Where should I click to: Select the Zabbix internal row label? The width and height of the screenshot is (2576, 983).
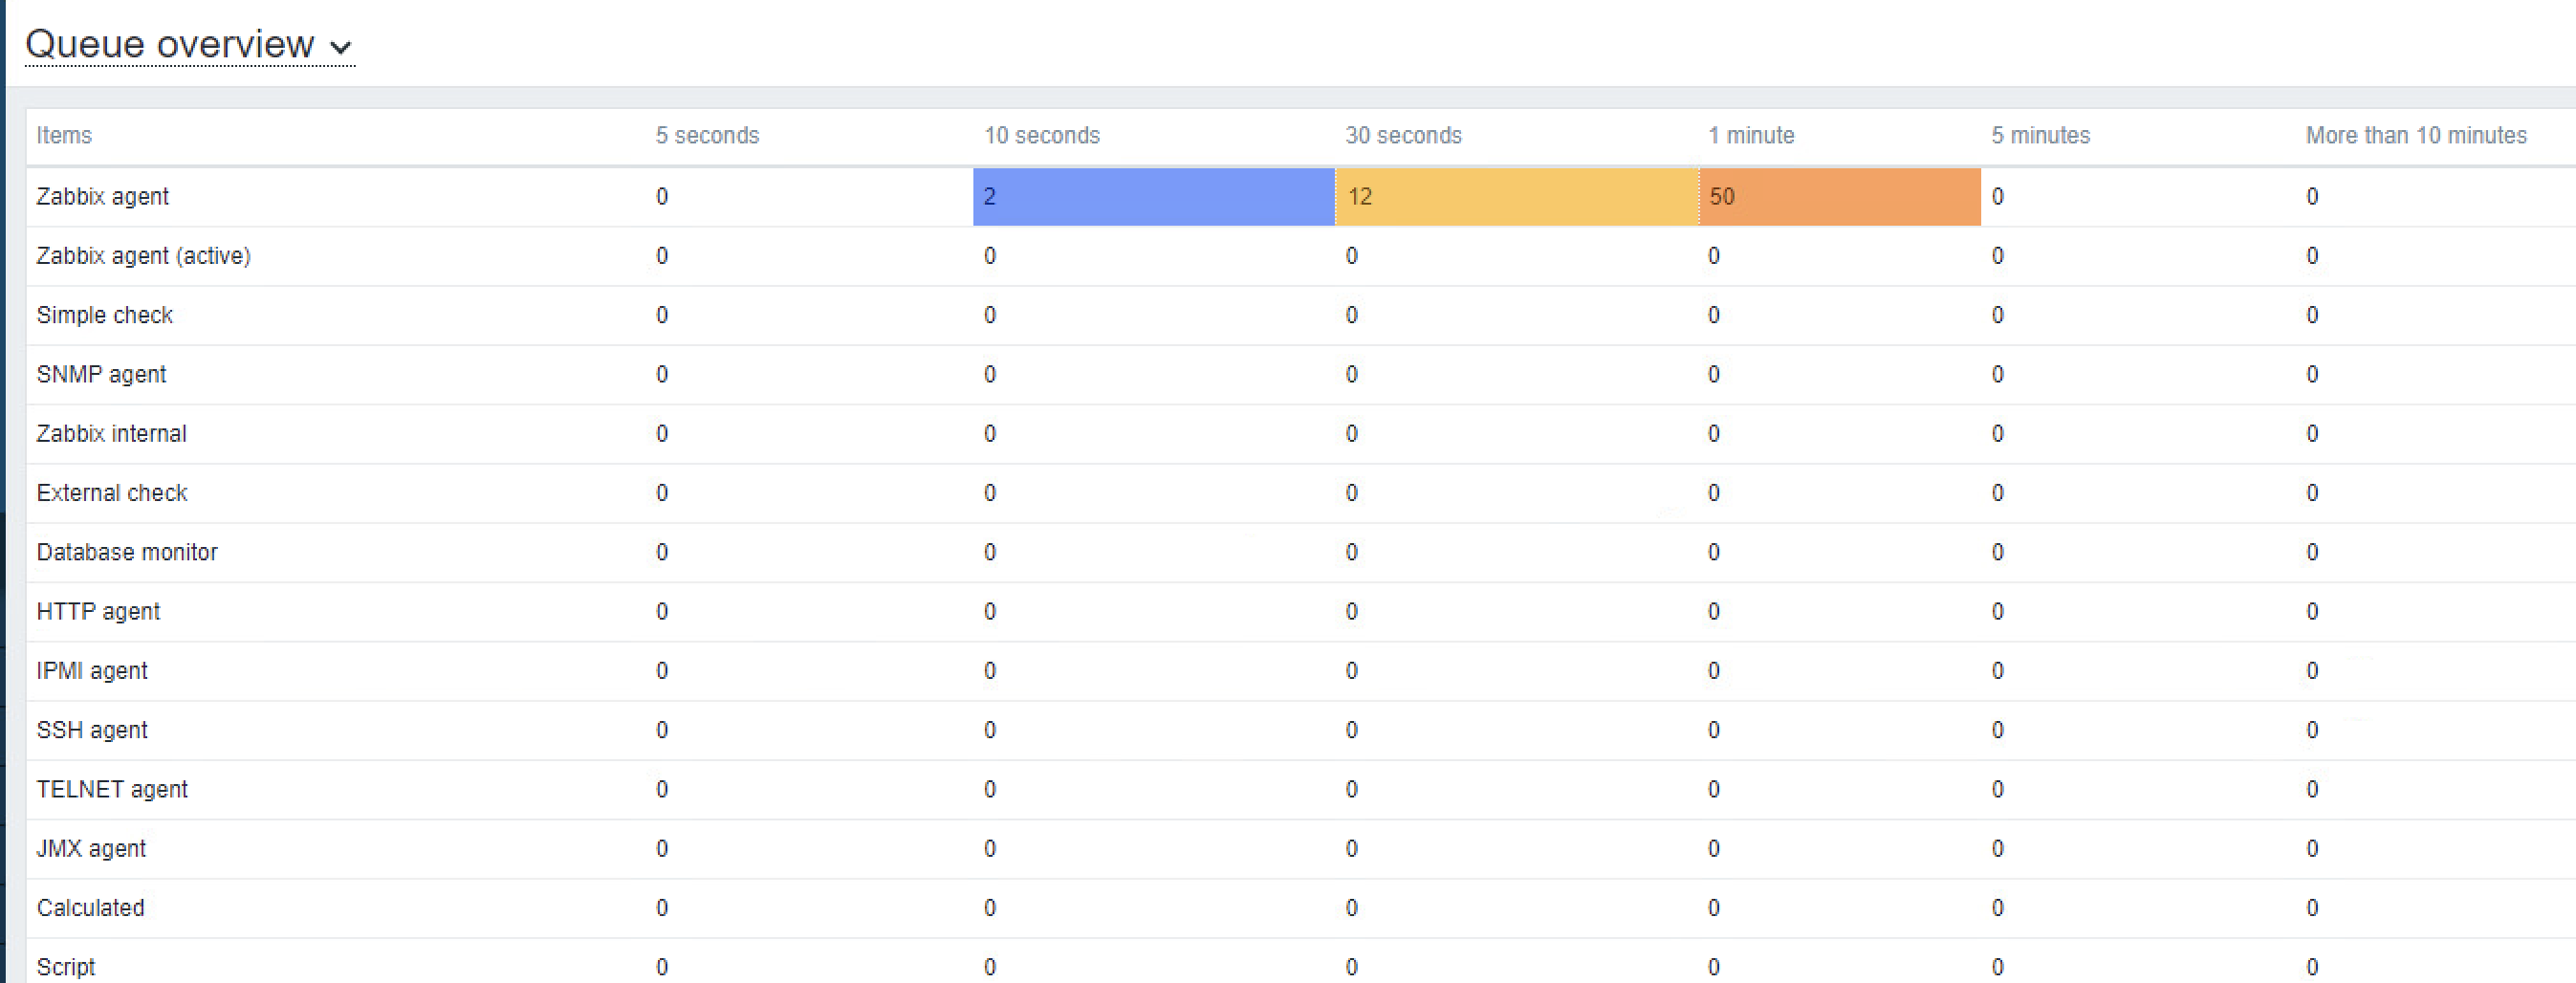tap(111, 434)
